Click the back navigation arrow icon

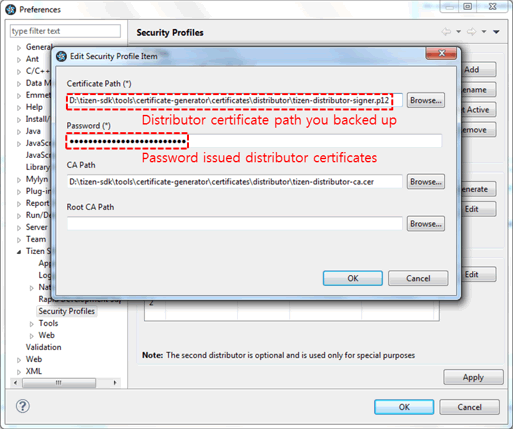pyautogui.click(x=446, y=32)
